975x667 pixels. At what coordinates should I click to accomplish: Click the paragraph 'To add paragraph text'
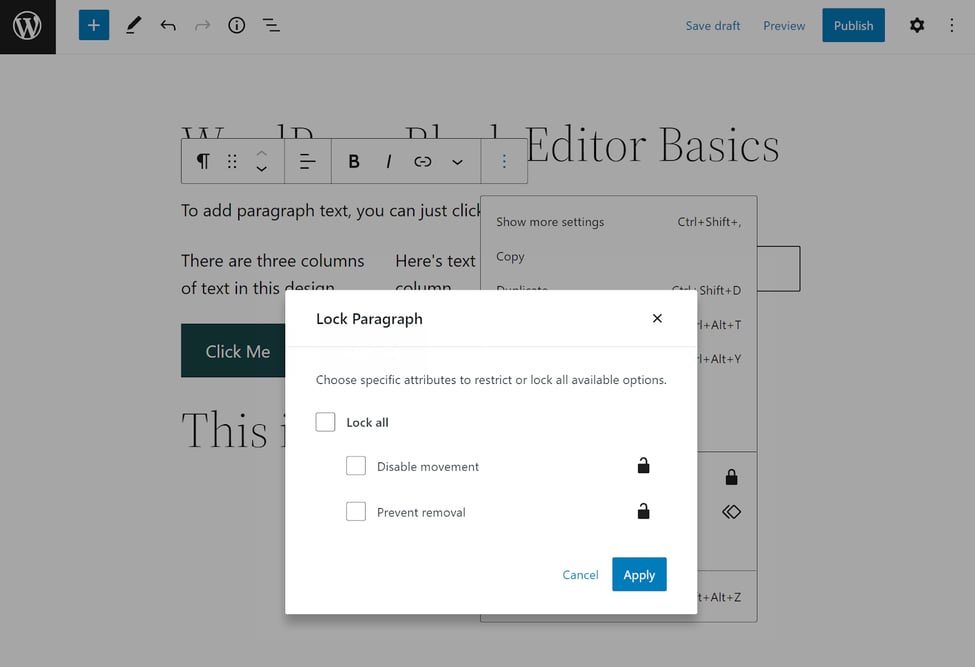tap(330, 211)
